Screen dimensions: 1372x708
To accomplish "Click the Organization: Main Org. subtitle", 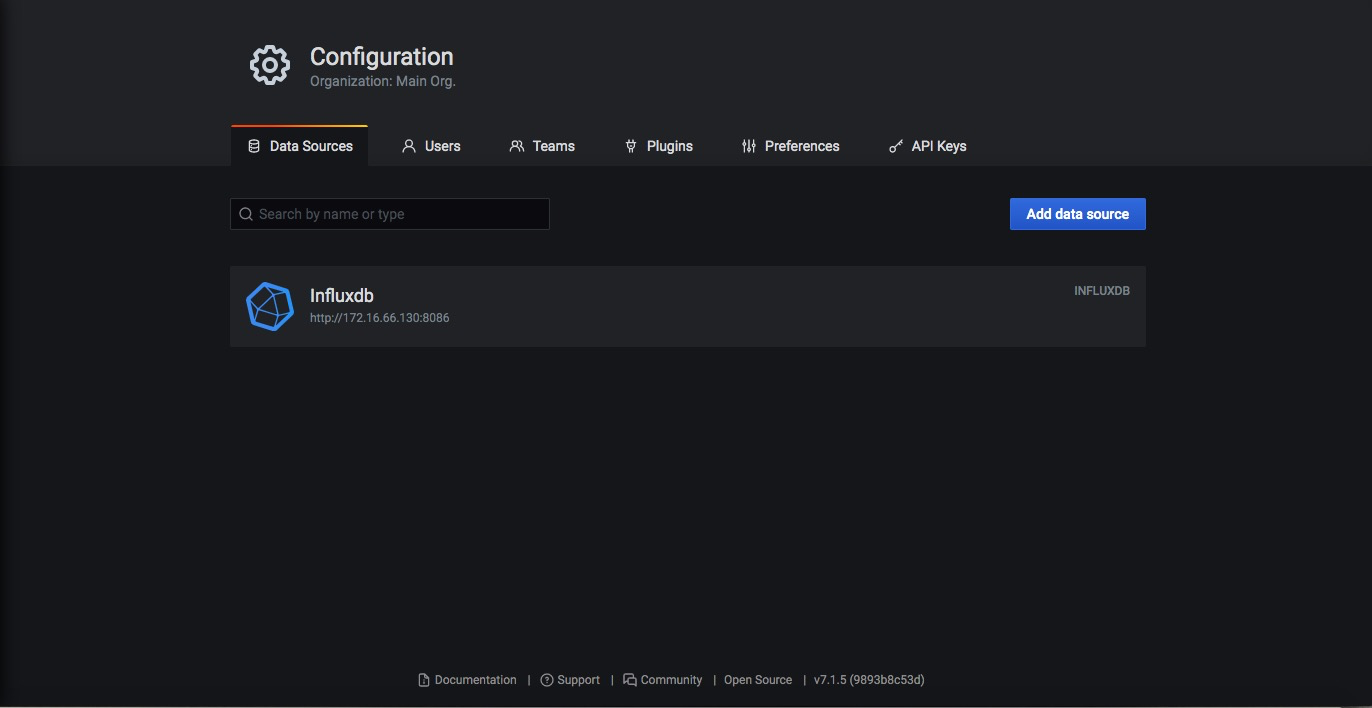I will (x=383, y=81).
